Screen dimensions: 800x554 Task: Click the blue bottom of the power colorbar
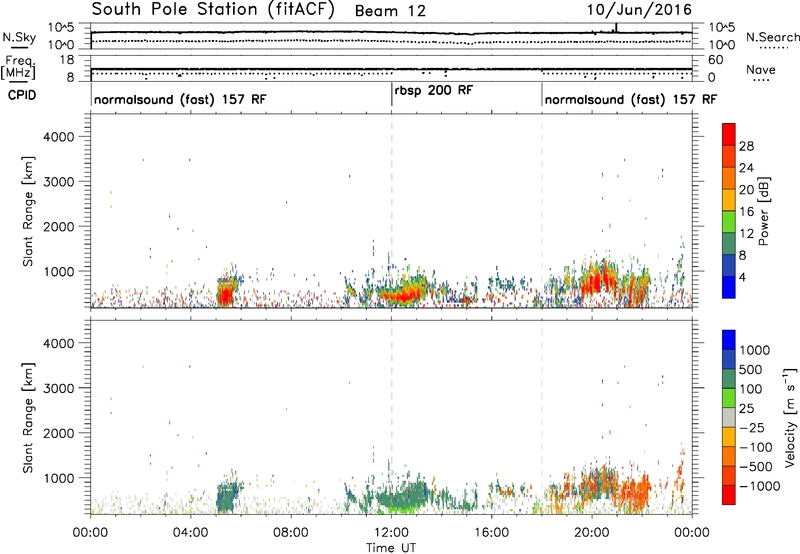(729, 287)
